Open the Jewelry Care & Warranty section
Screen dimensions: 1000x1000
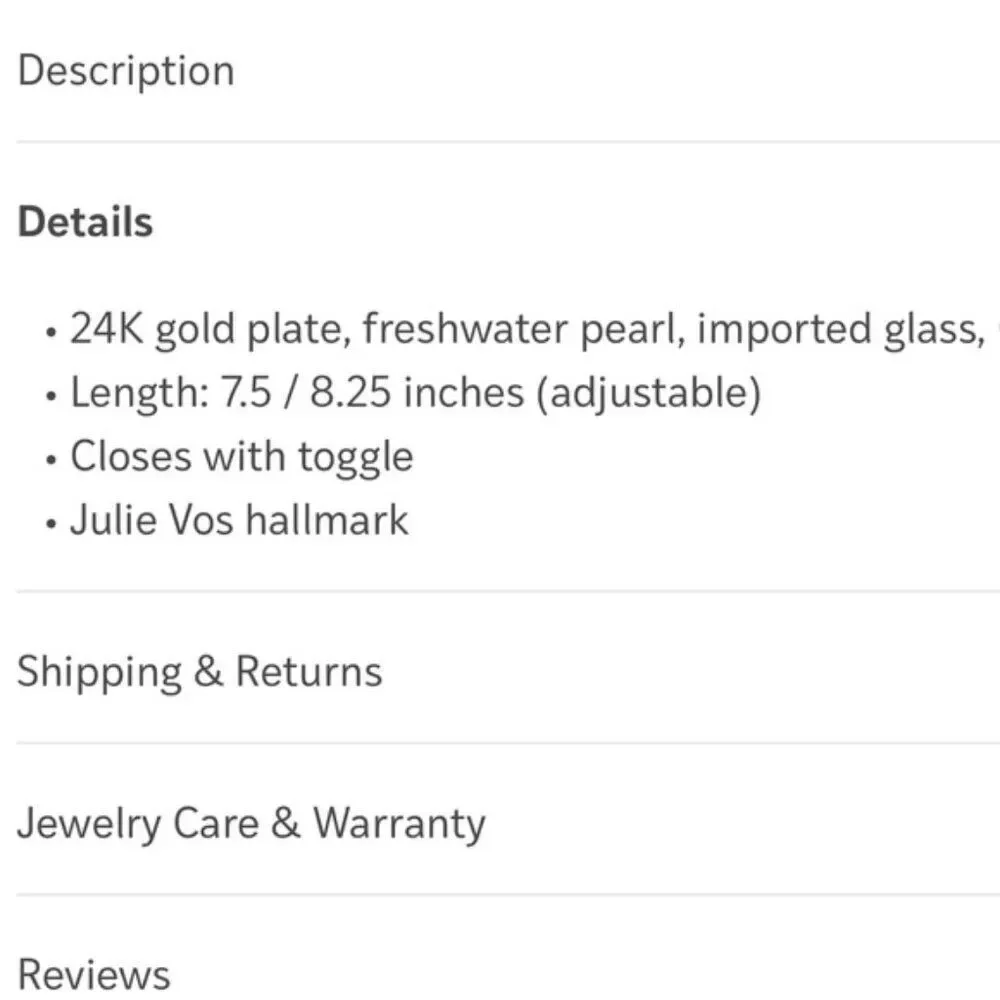[251, 823]
